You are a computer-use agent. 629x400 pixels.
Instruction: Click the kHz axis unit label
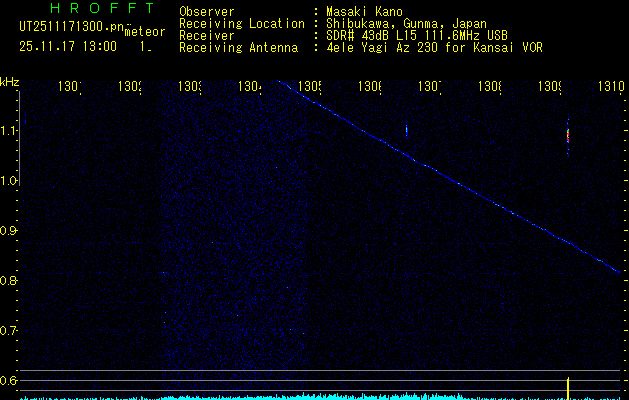click(x=10, y=82)
